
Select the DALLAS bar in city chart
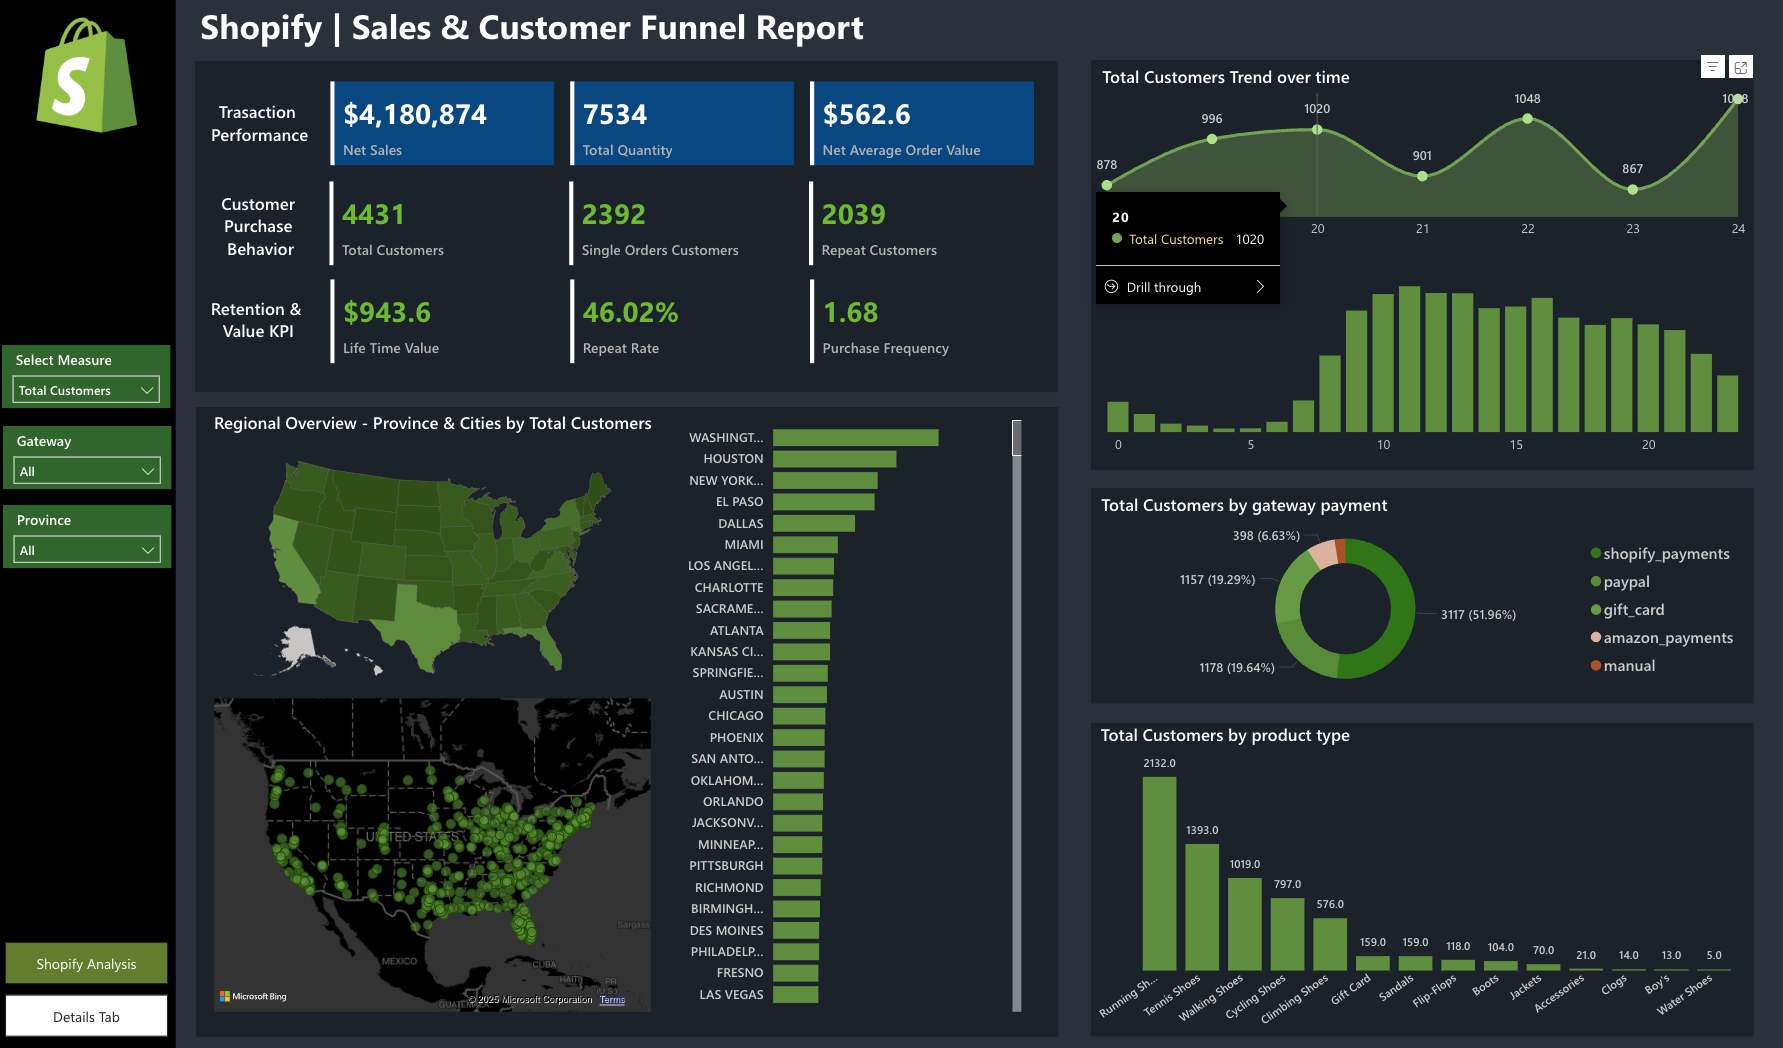coord(814,524)
